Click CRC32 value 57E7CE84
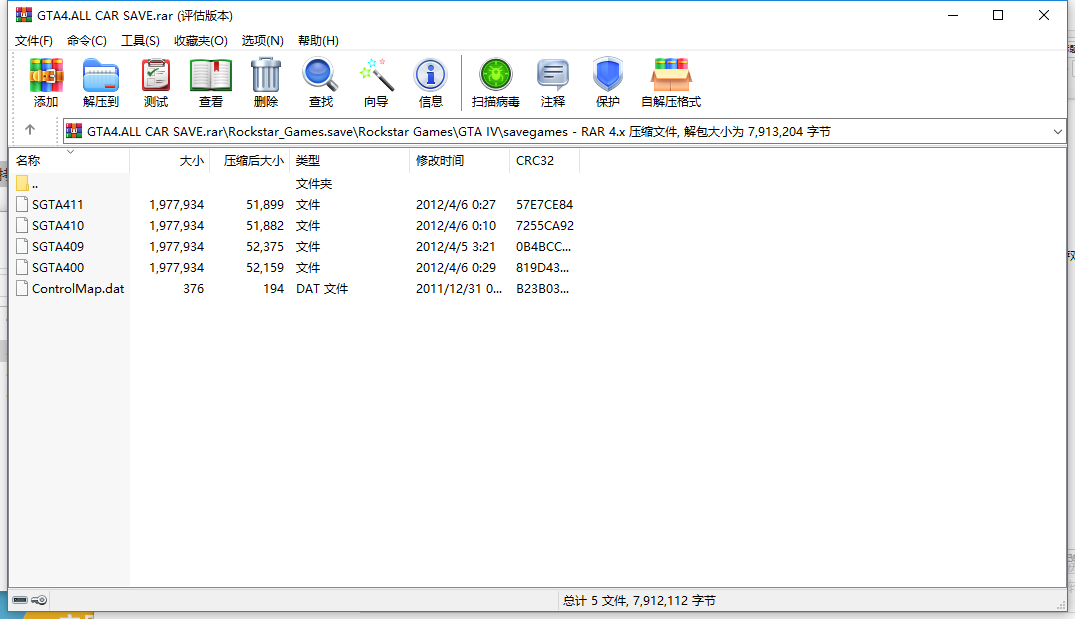 pyautogui.click(x=544, y=204)
